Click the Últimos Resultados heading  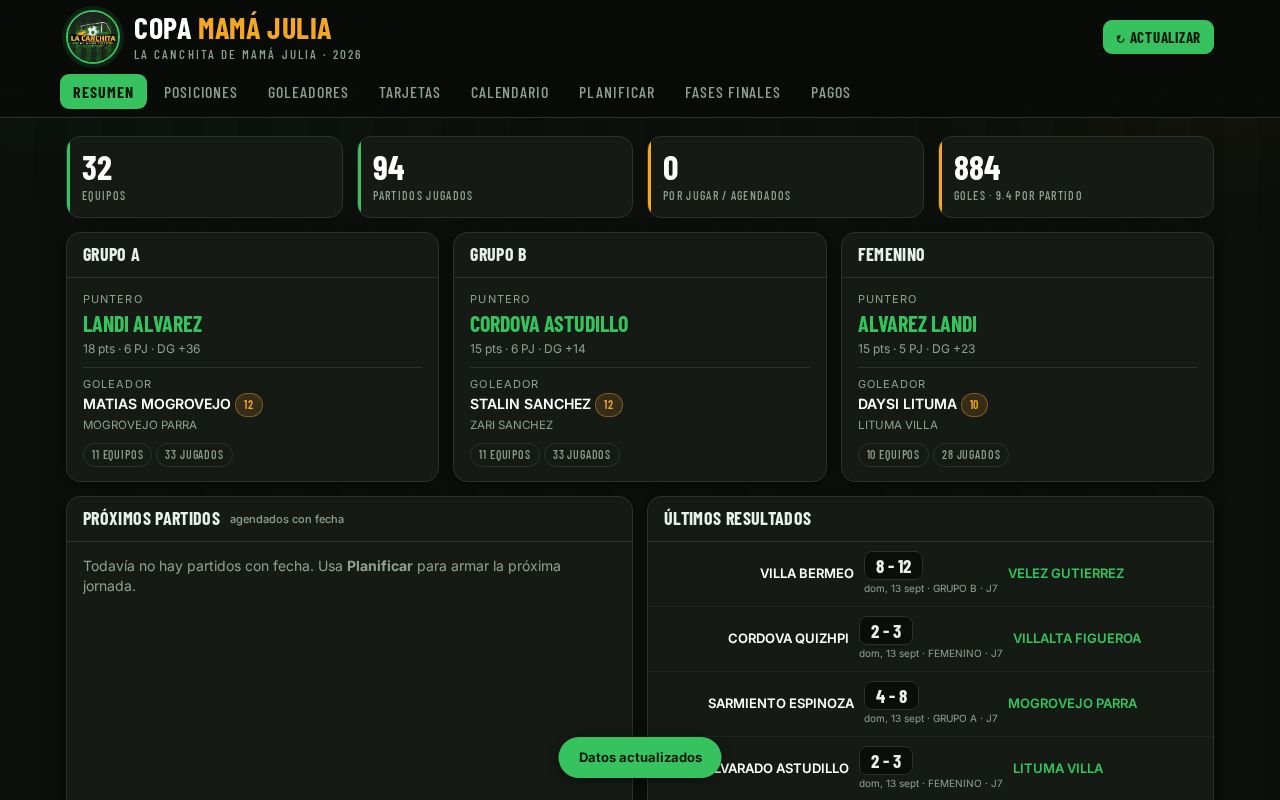point(737,519)
